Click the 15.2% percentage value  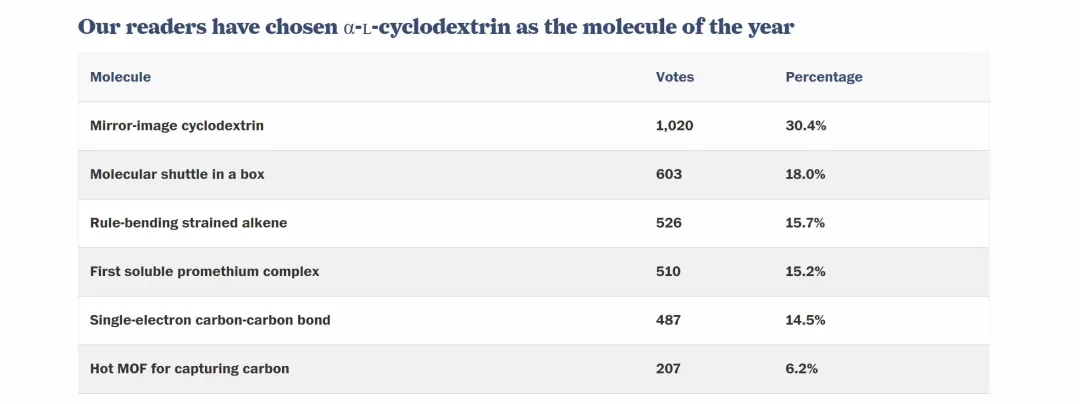(806, 271)
